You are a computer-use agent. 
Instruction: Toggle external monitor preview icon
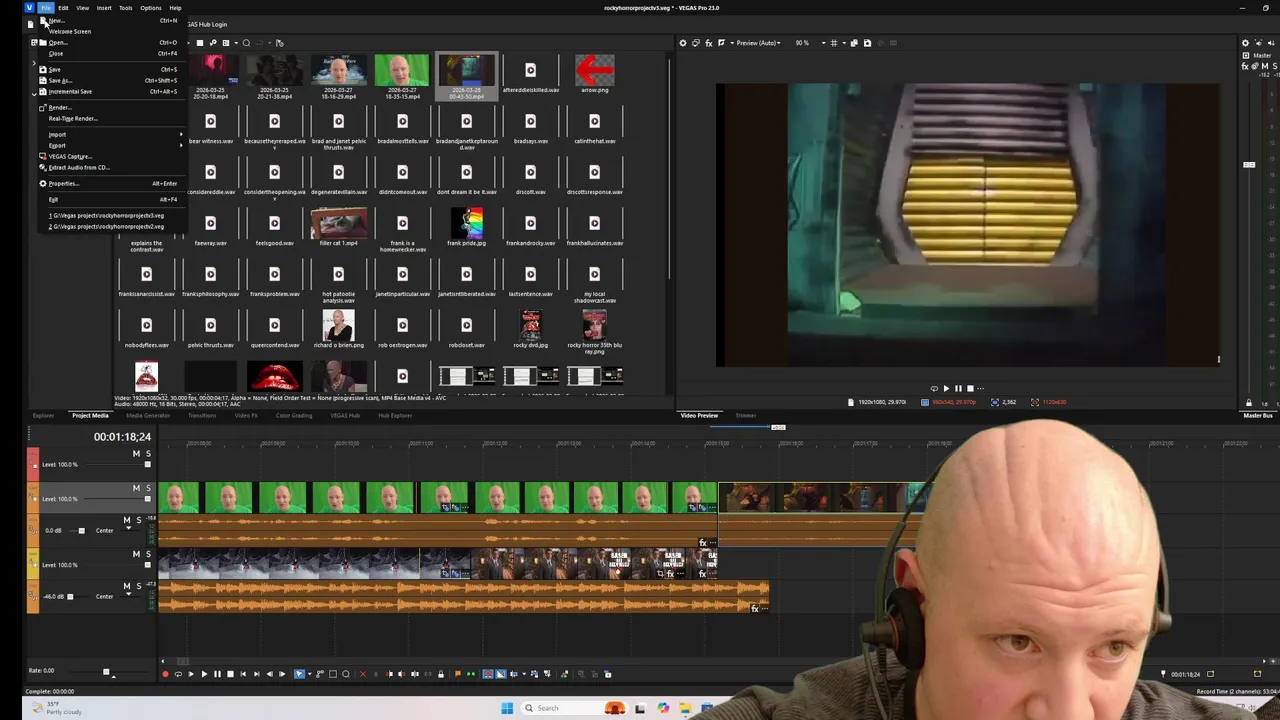[x=696, y=43]
